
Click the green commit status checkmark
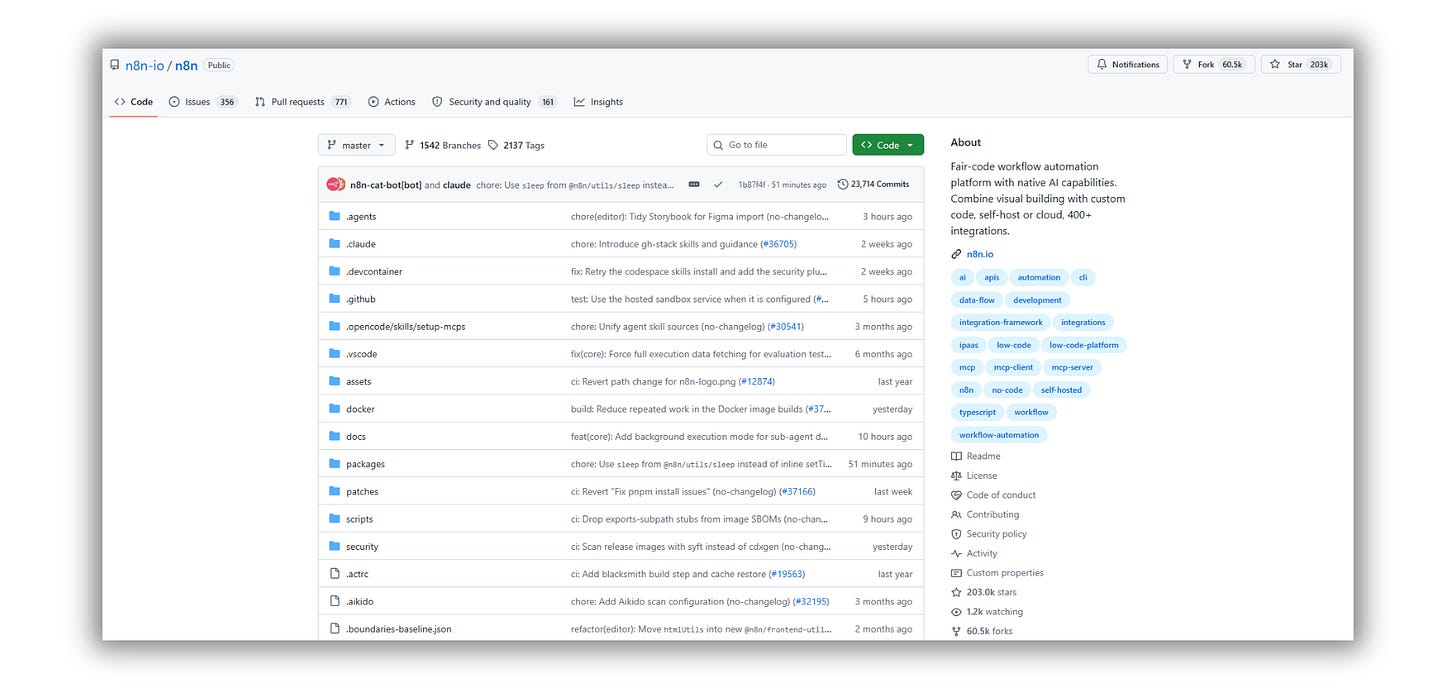(718, 185)
